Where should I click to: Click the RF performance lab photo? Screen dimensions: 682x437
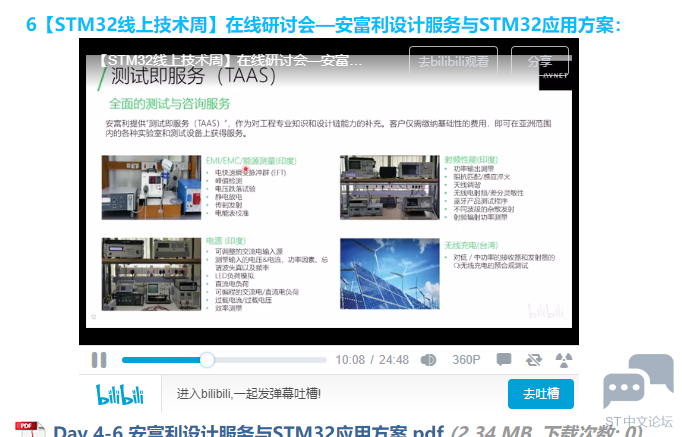click(390, 187)
